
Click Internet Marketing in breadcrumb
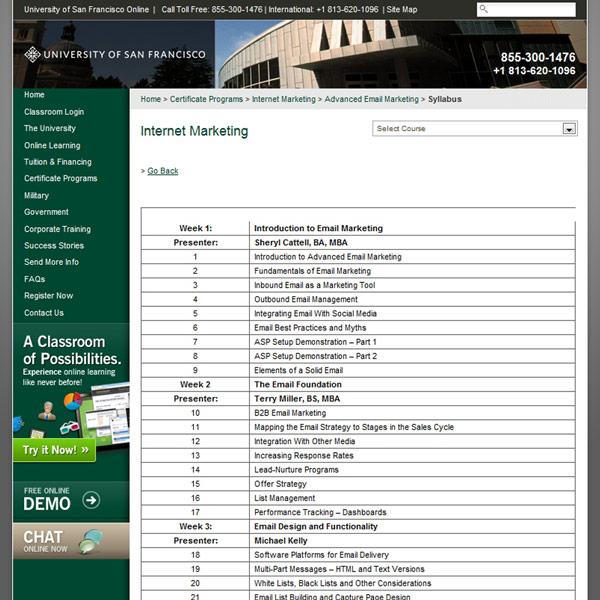coord(283,100)
